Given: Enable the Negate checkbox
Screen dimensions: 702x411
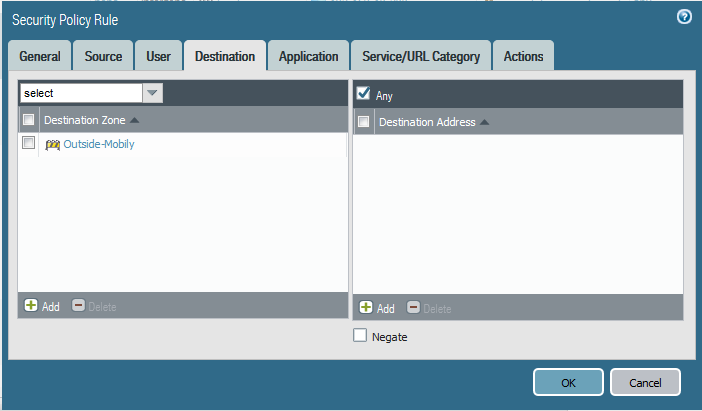Looking at the screenshot, I should point(360,336).
